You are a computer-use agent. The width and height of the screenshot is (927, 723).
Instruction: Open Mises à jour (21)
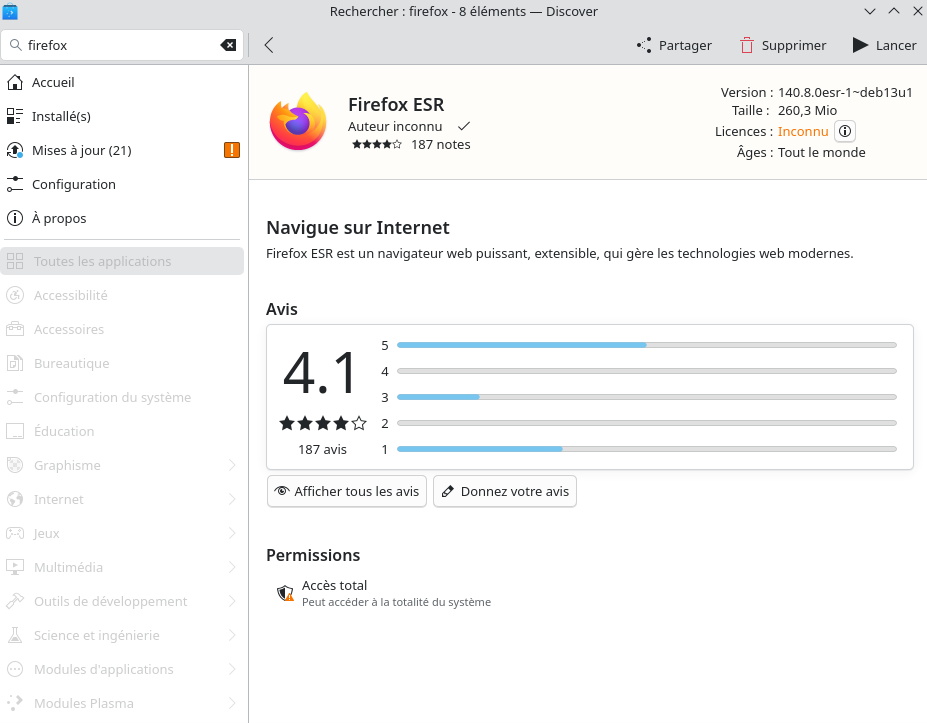pos(81,150)
